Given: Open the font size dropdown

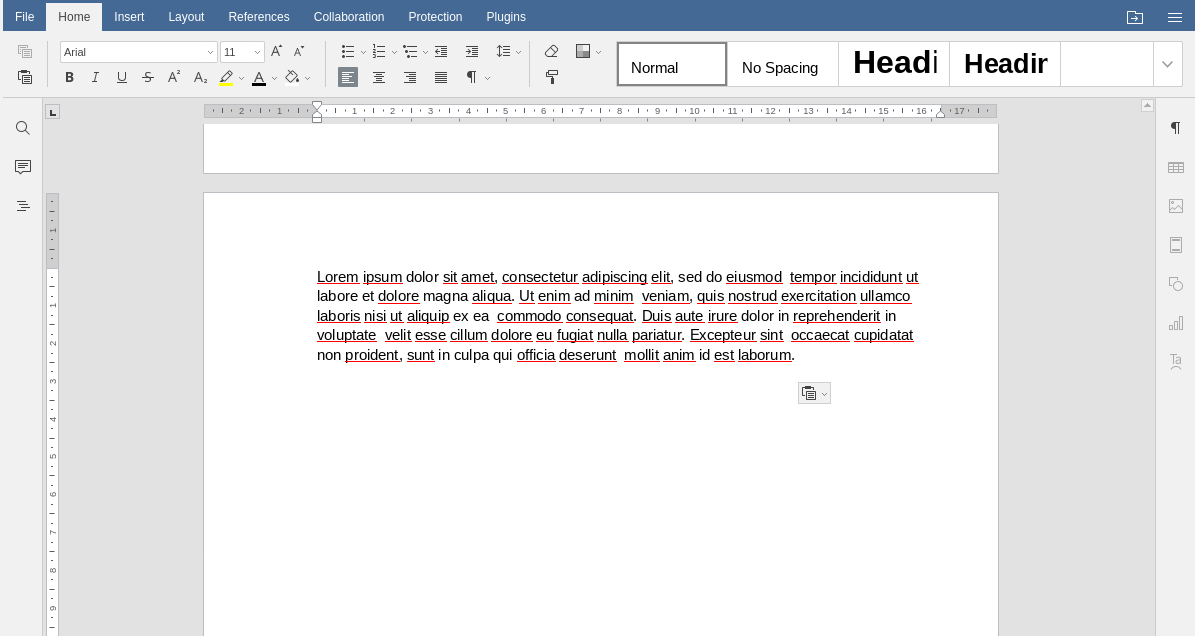Looking at the screenshot, I should 257,52.
